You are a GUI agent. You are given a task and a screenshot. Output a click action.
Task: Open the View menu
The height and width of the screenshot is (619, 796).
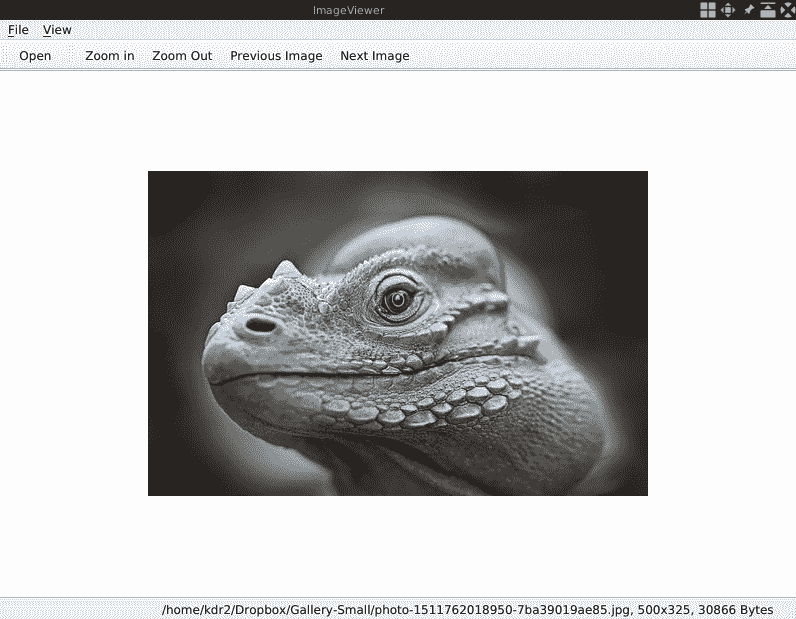pos(57,30)
